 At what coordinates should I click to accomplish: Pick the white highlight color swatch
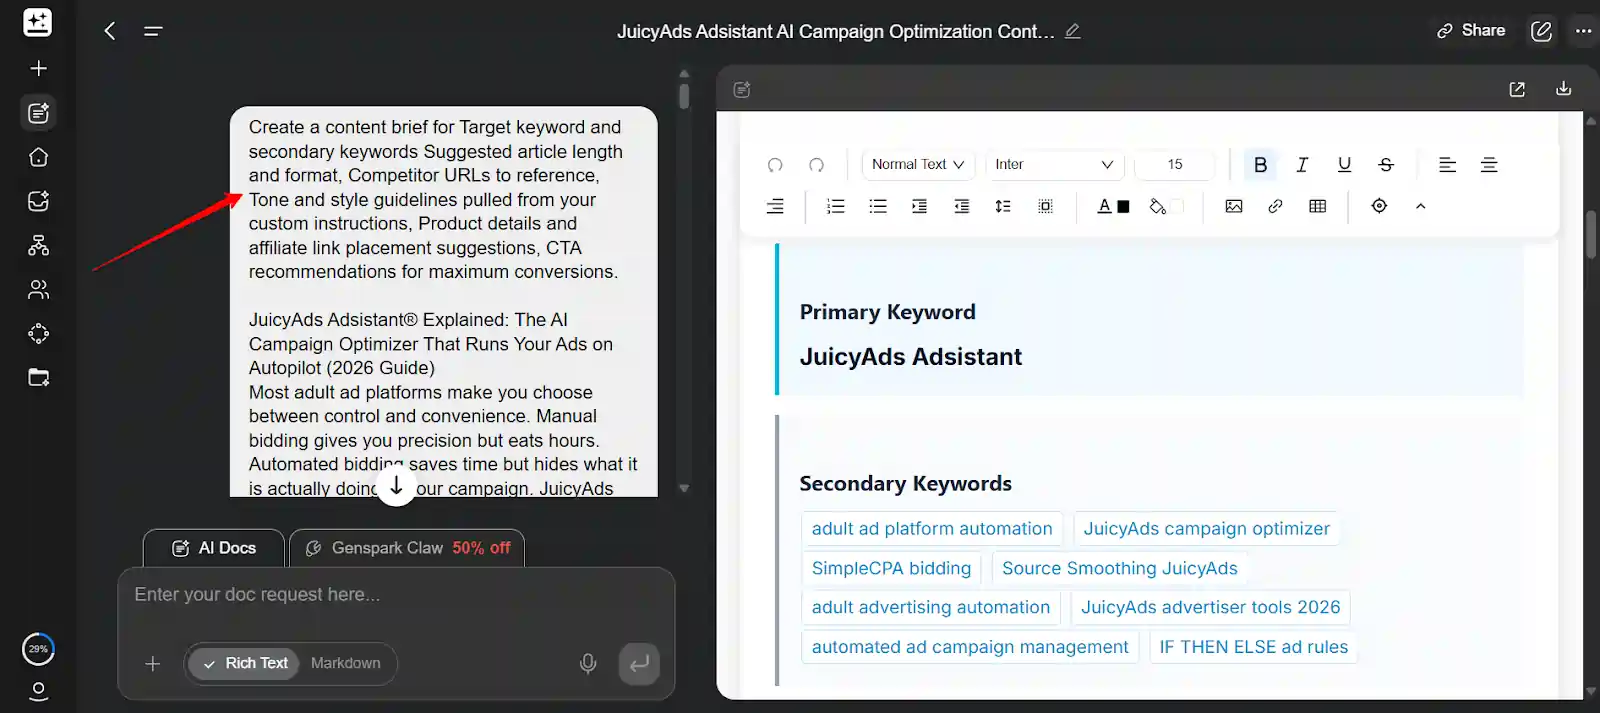(x=1177, y=206)
